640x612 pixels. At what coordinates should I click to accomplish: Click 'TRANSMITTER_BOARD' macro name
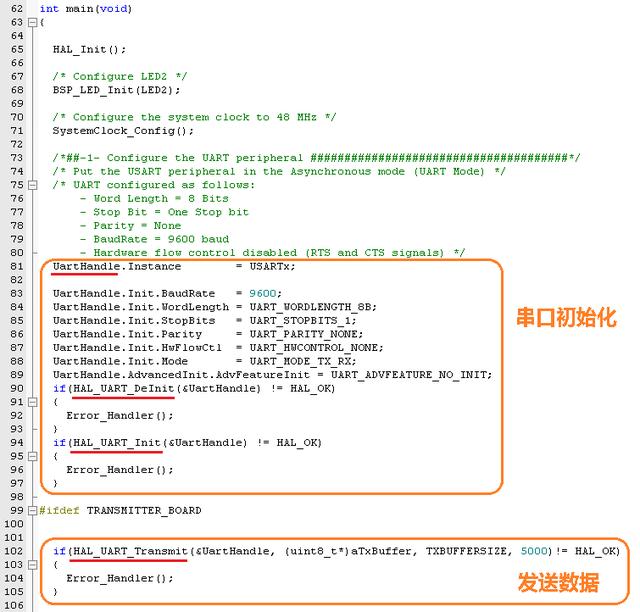(x=144, y=511)
